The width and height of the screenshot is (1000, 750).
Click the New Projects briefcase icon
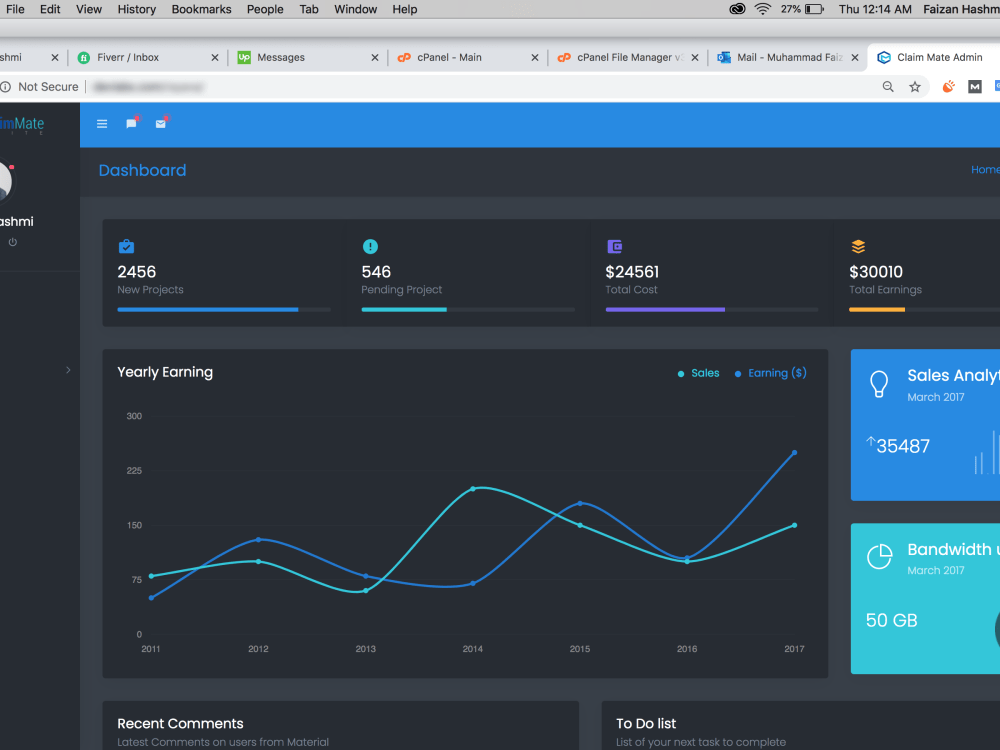(126, 246)
